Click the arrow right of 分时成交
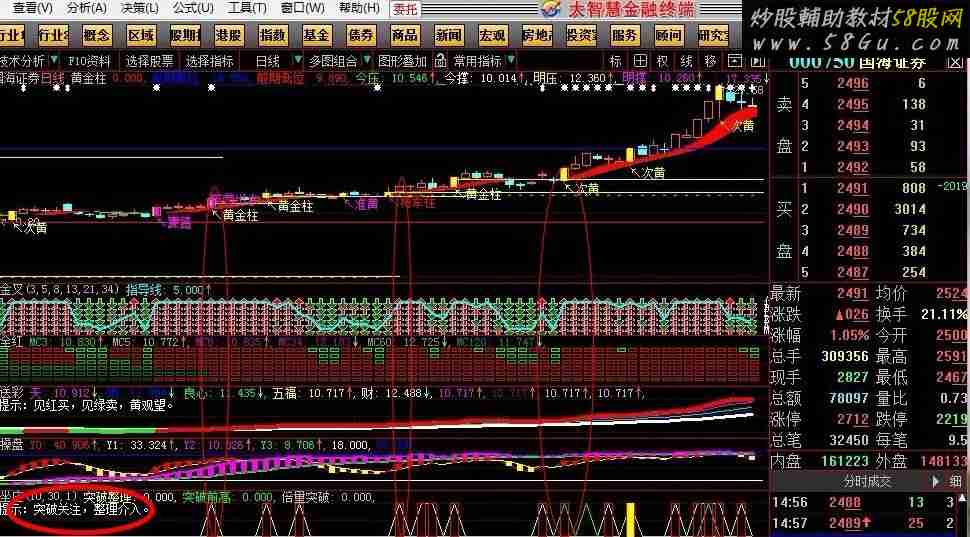 click(x=936, y=481)
